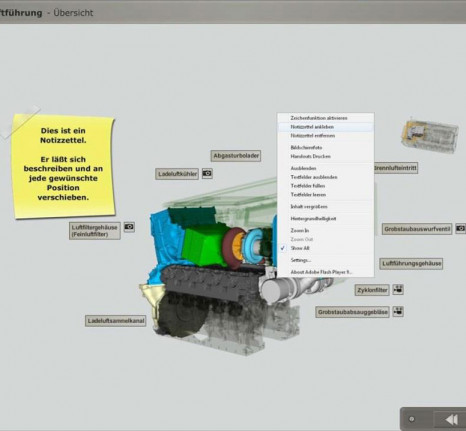Click the small round dot in bottom bar

(412, 419)
